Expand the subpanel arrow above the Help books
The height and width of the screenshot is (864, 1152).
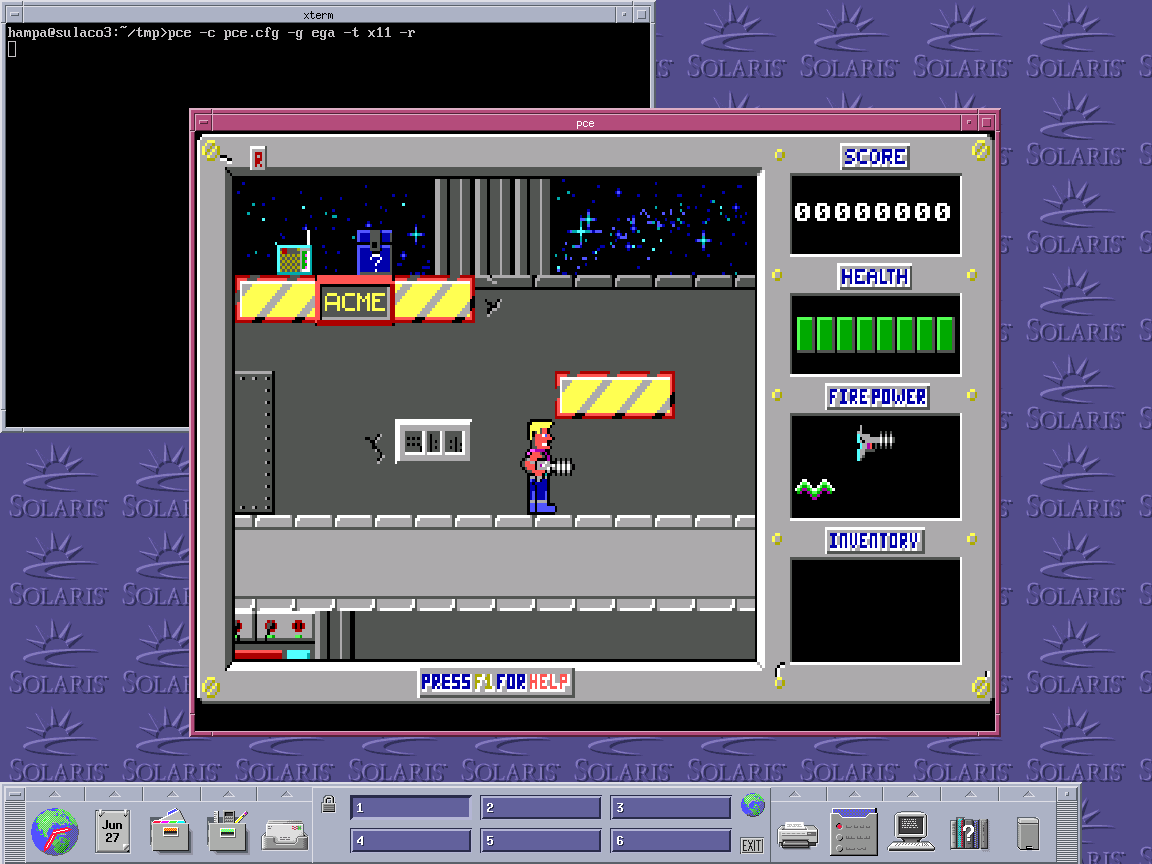(970, 794)
